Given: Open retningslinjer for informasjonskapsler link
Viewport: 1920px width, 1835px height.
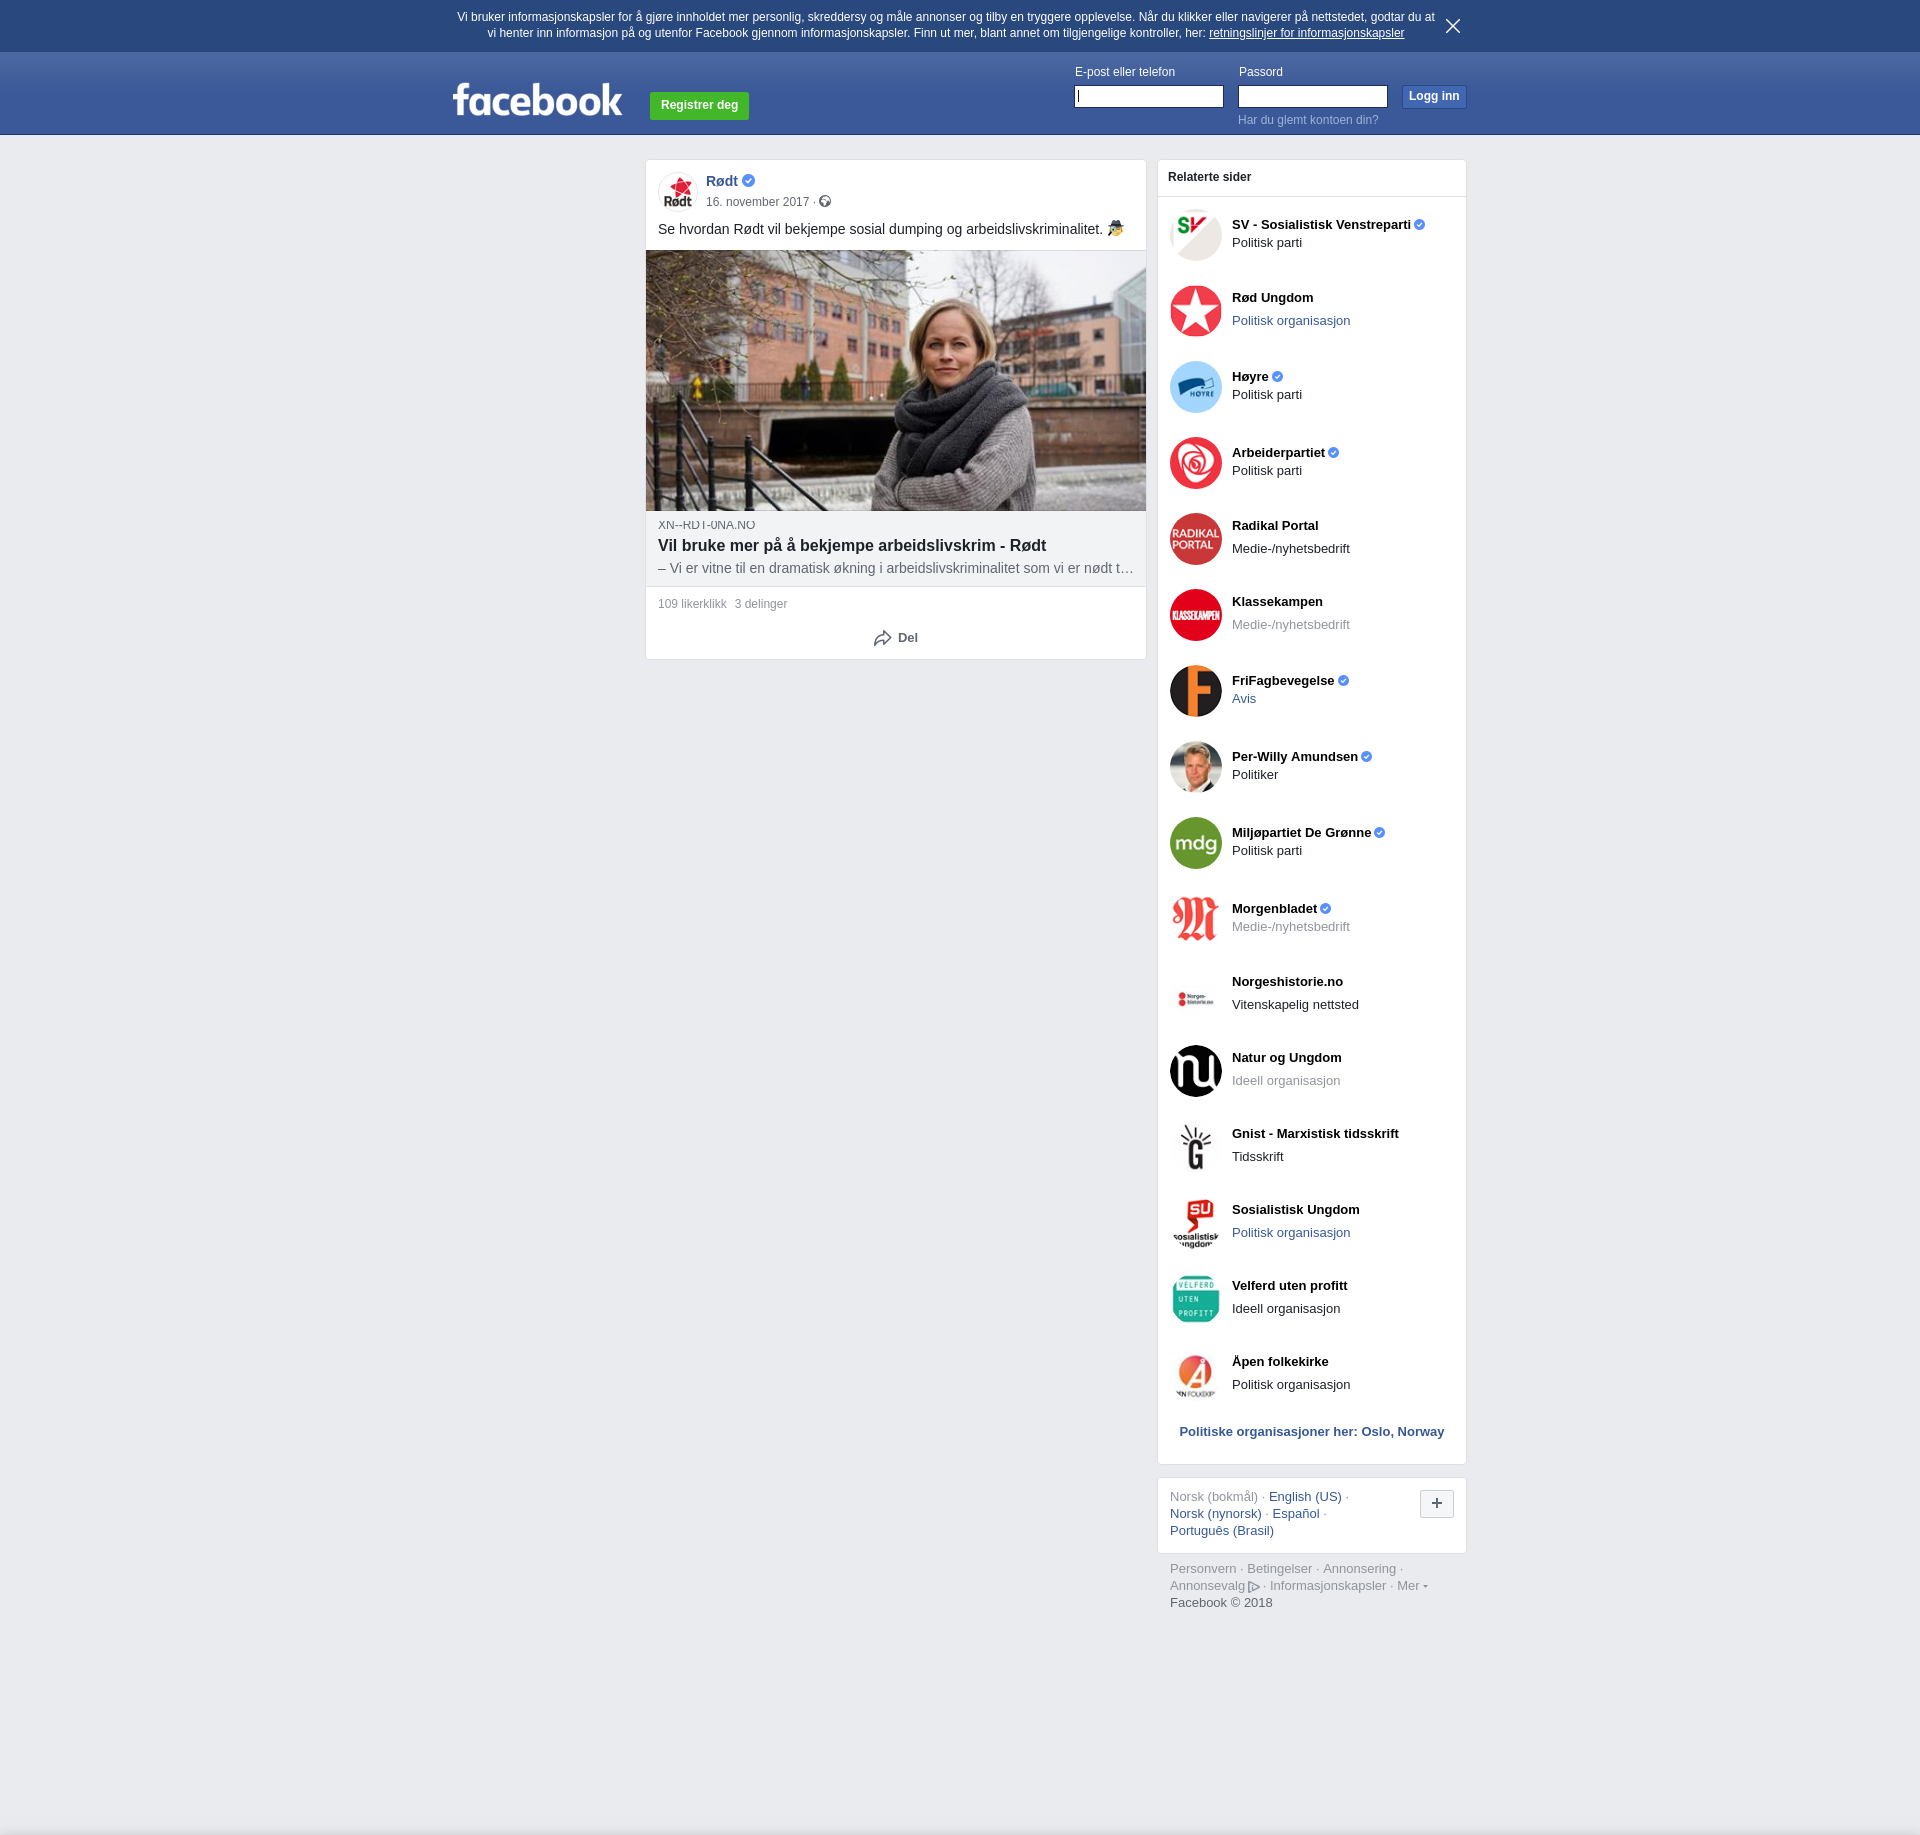Looking at the screenshot, I should tap(1306, 33).
